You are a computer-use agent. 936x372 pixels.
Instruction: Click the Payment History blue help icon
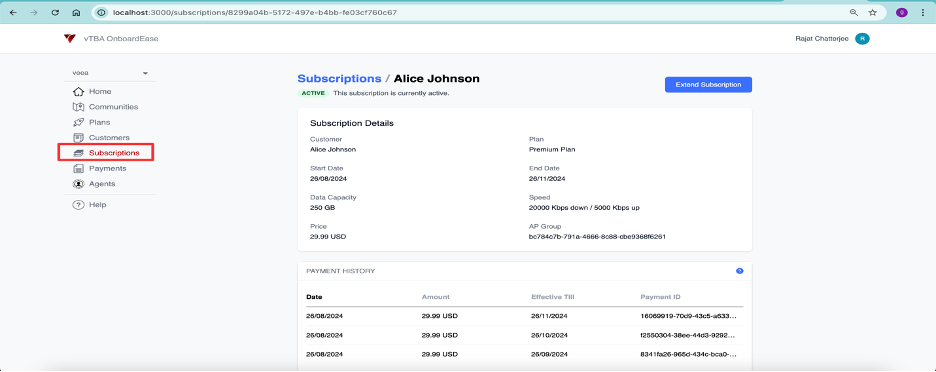pyautogui.click(x=740, y=271)
